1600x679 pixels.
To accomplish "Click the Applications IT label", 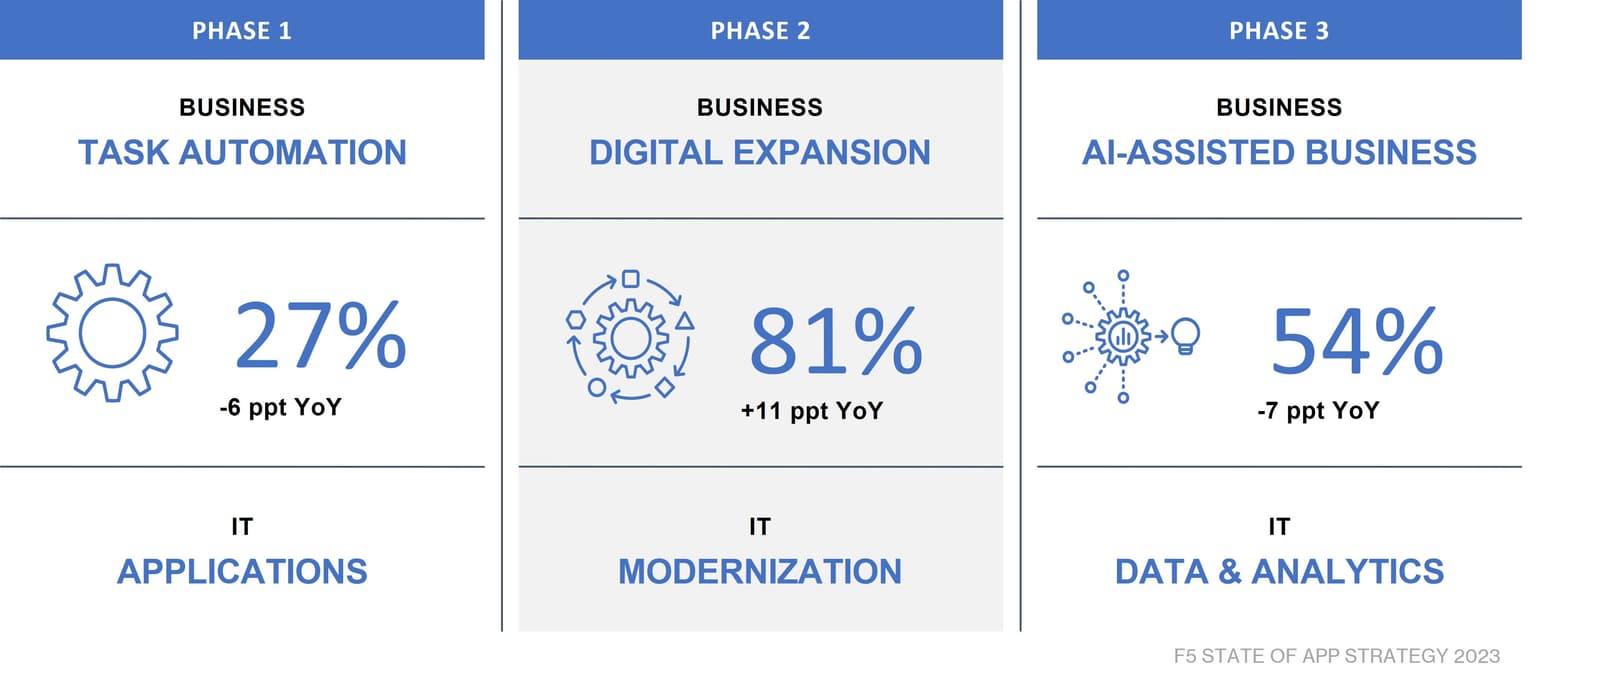I will coord(242,571).
